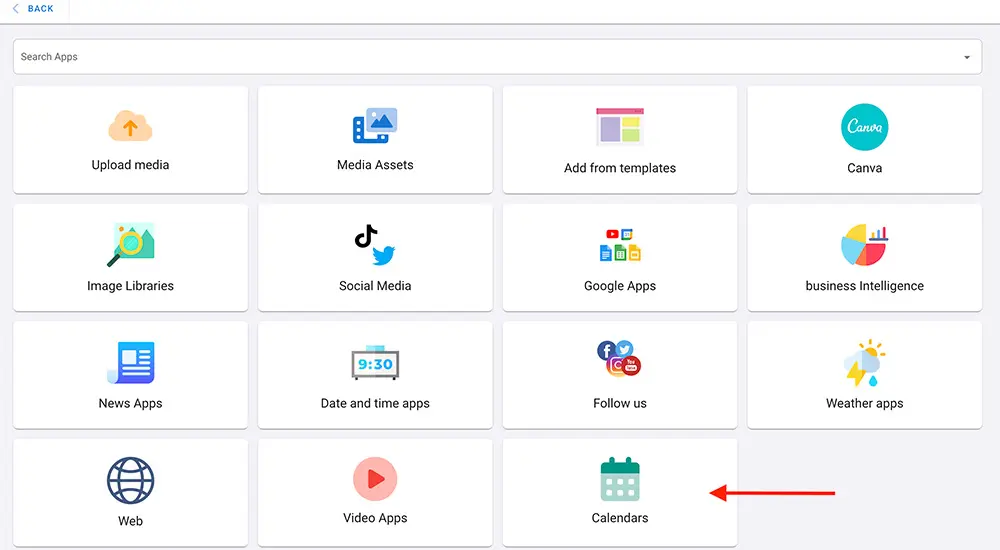This screenshot has width=1000, height=550.
Task: Open Social Media TikTok and Twitter icon
Action: 375,245
